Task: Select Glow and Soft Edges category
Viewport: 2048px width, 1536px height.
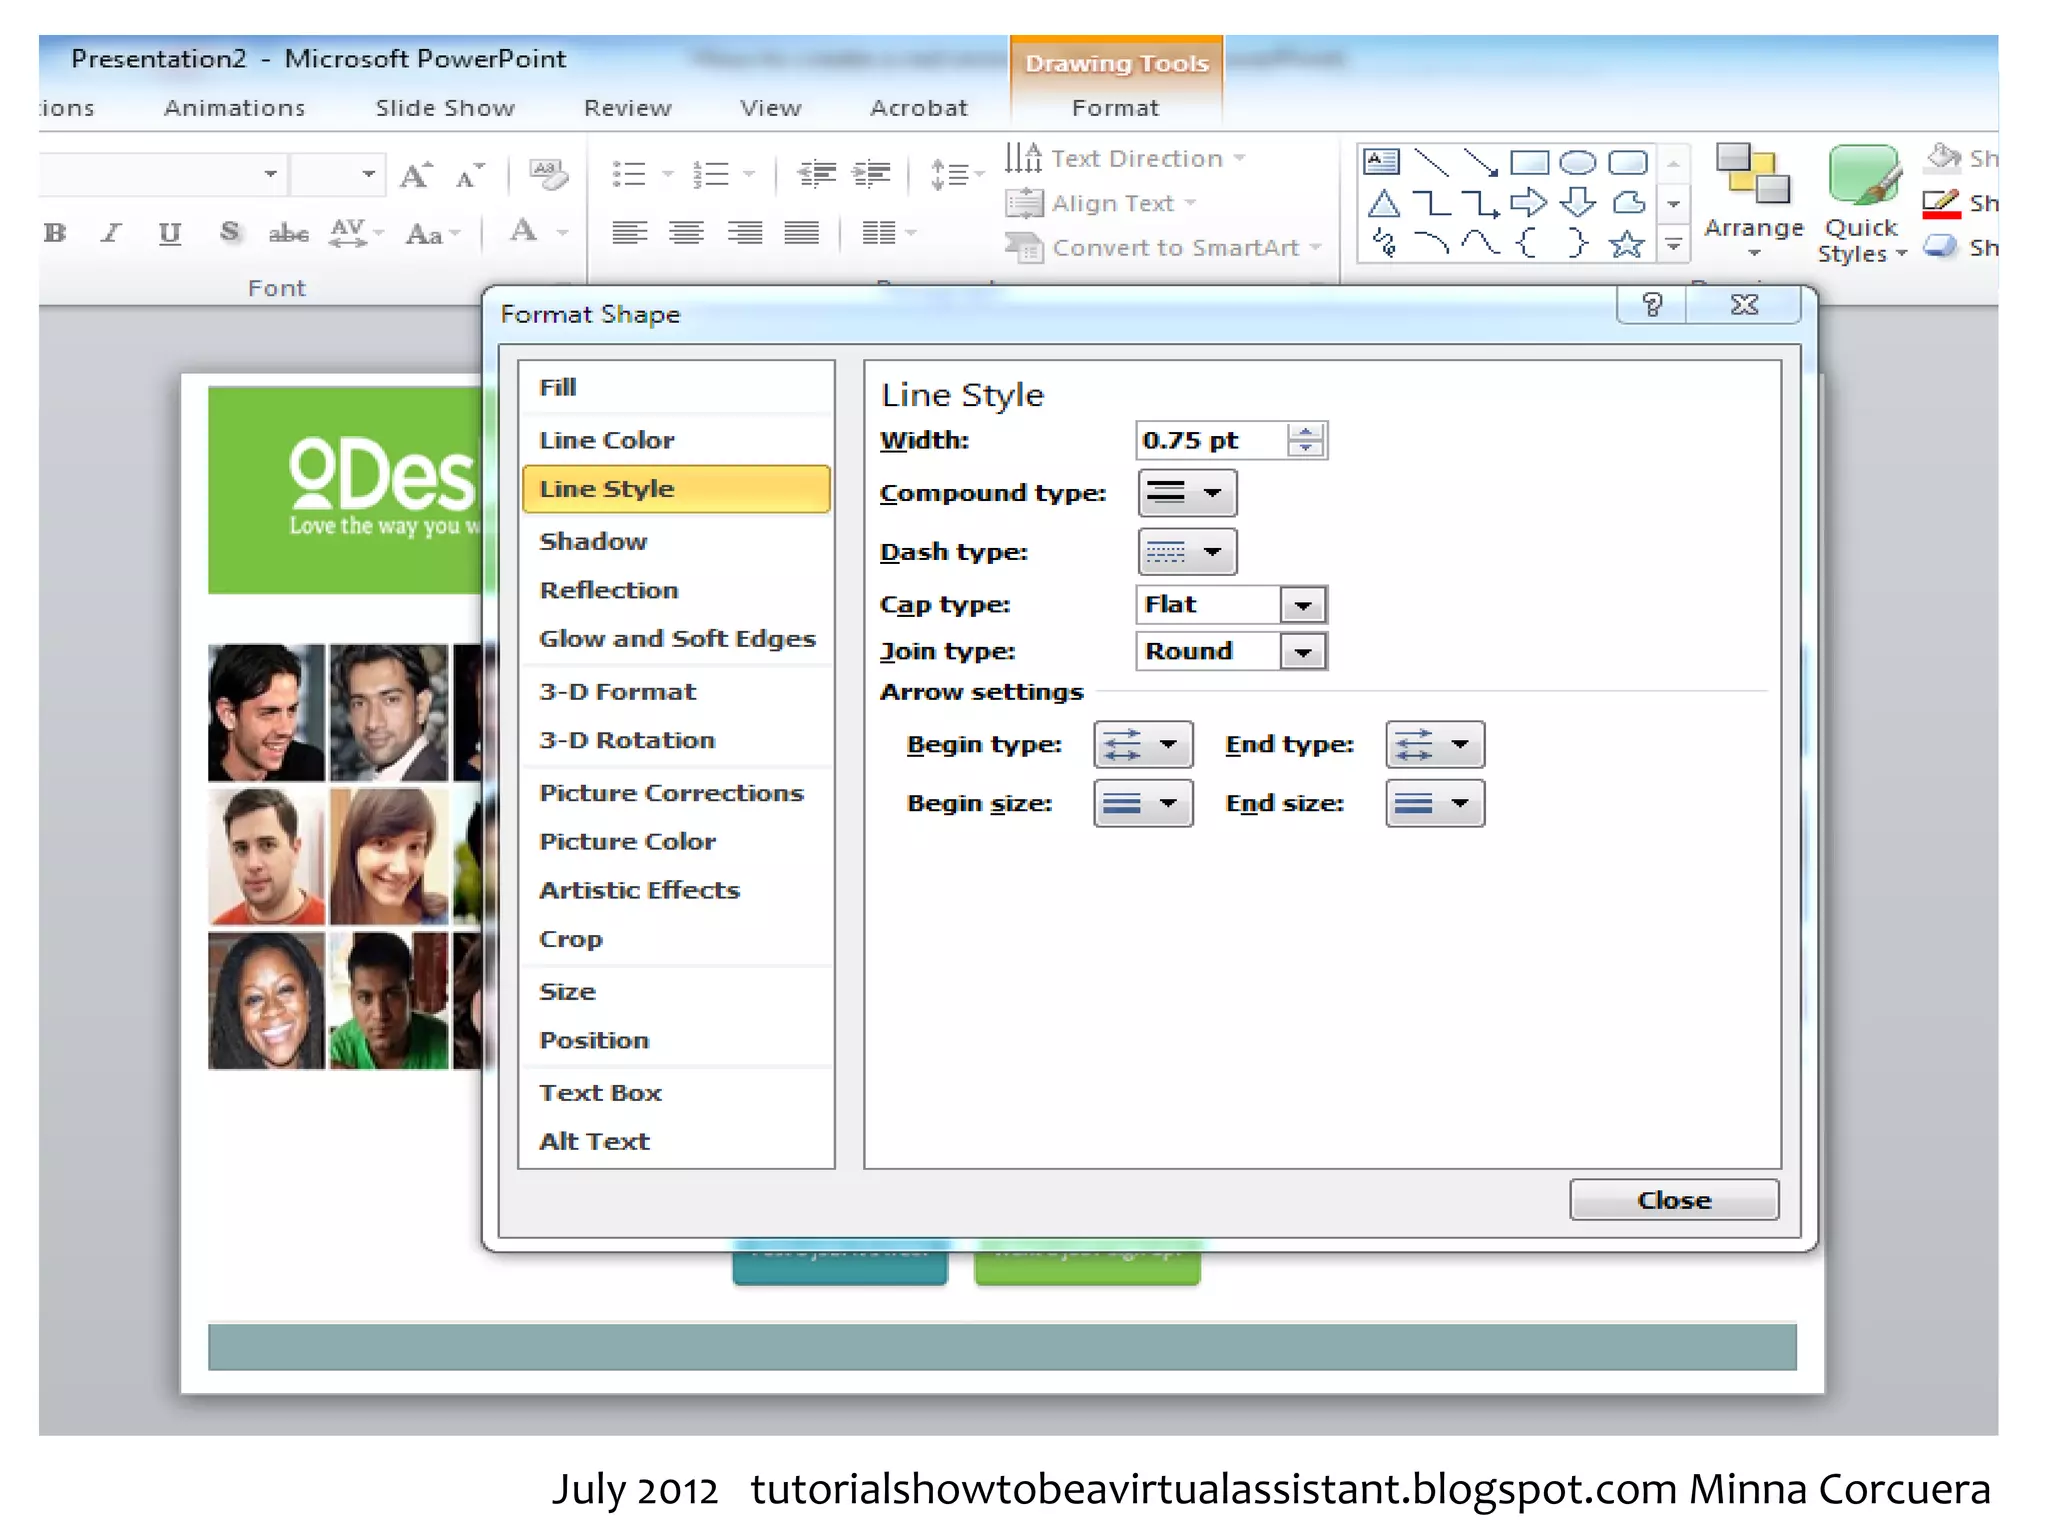Action: pyautogui.click(x=677, y=639)
